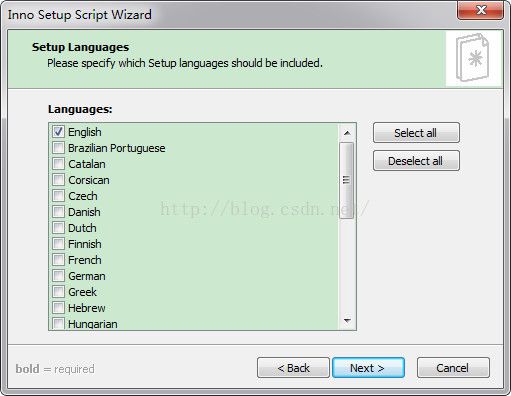
Task: Check the Brazilian Portuguese checkbox
Action: (58, 148)
